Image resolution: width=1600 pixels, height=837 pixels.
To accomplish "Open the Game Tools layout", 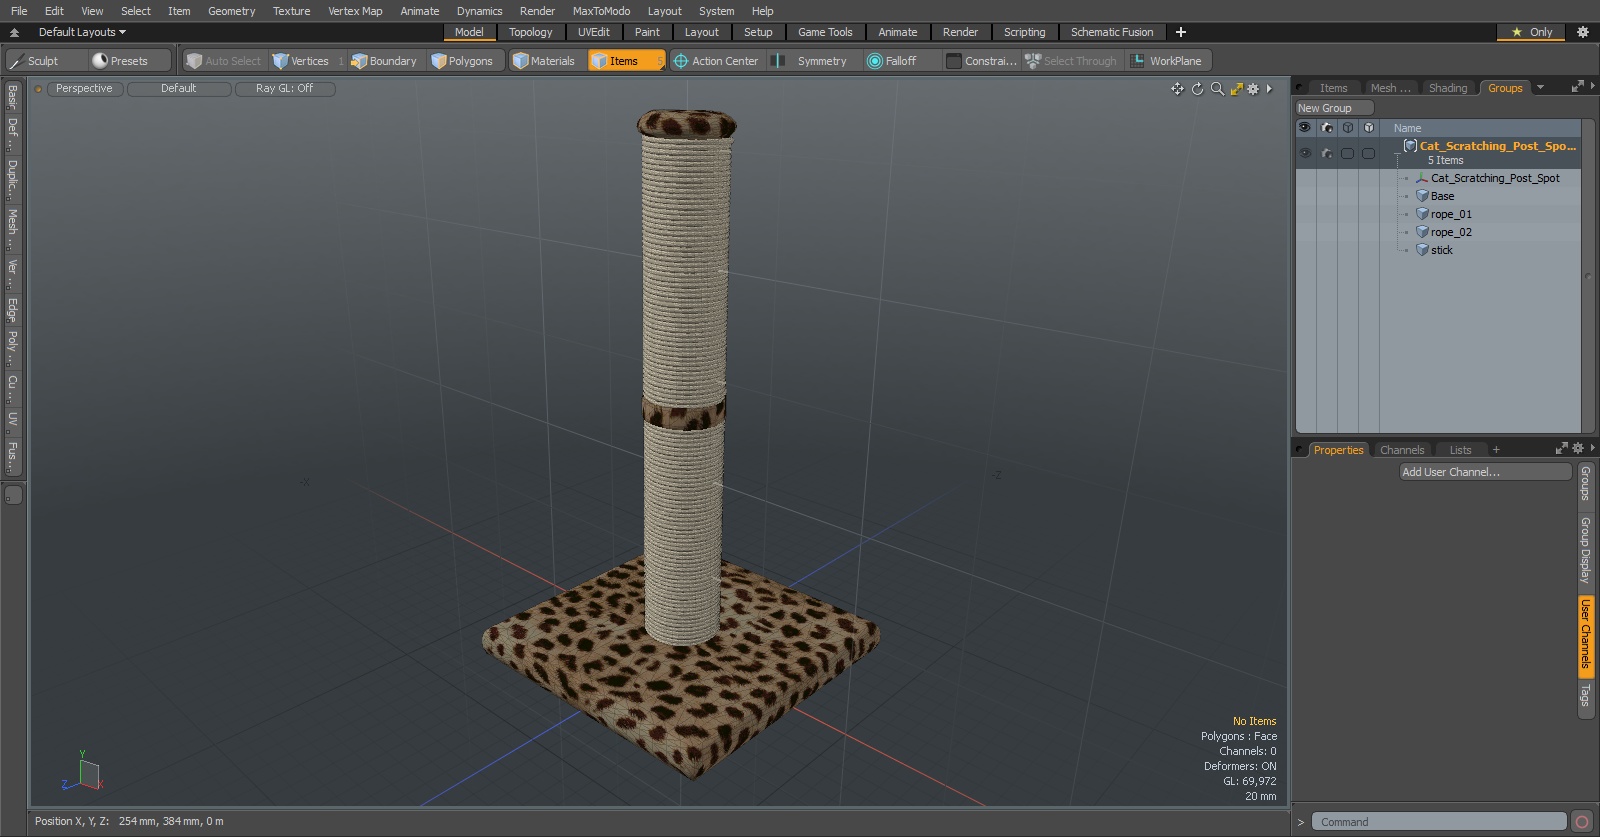I will [x=825, y=32].
